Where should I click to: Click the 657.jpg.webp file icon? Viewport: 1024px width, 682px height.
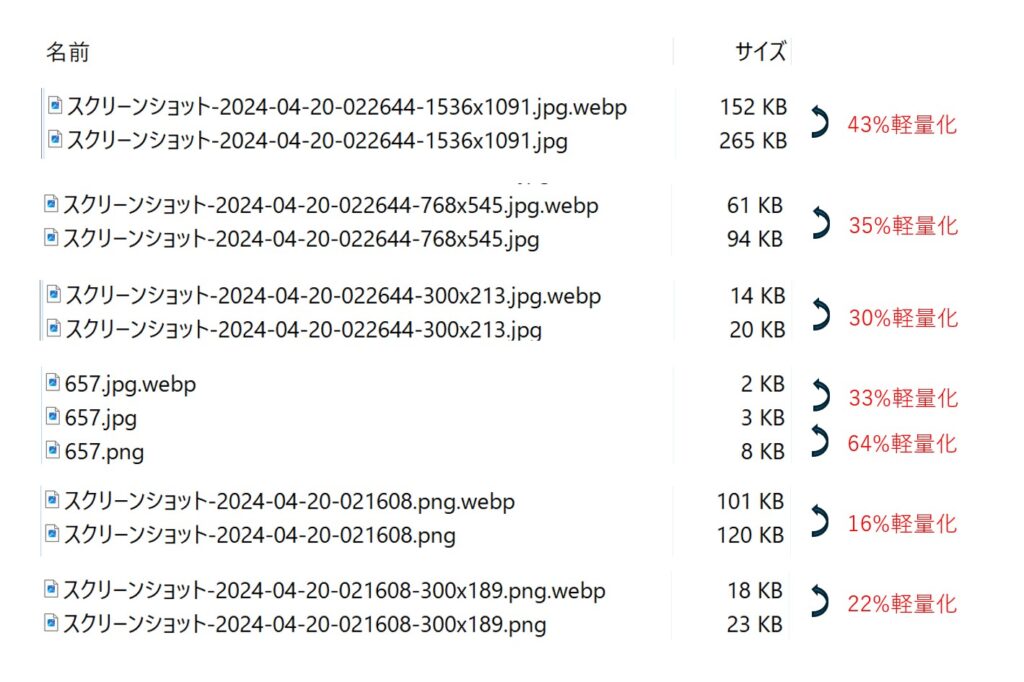click(53, 382)
